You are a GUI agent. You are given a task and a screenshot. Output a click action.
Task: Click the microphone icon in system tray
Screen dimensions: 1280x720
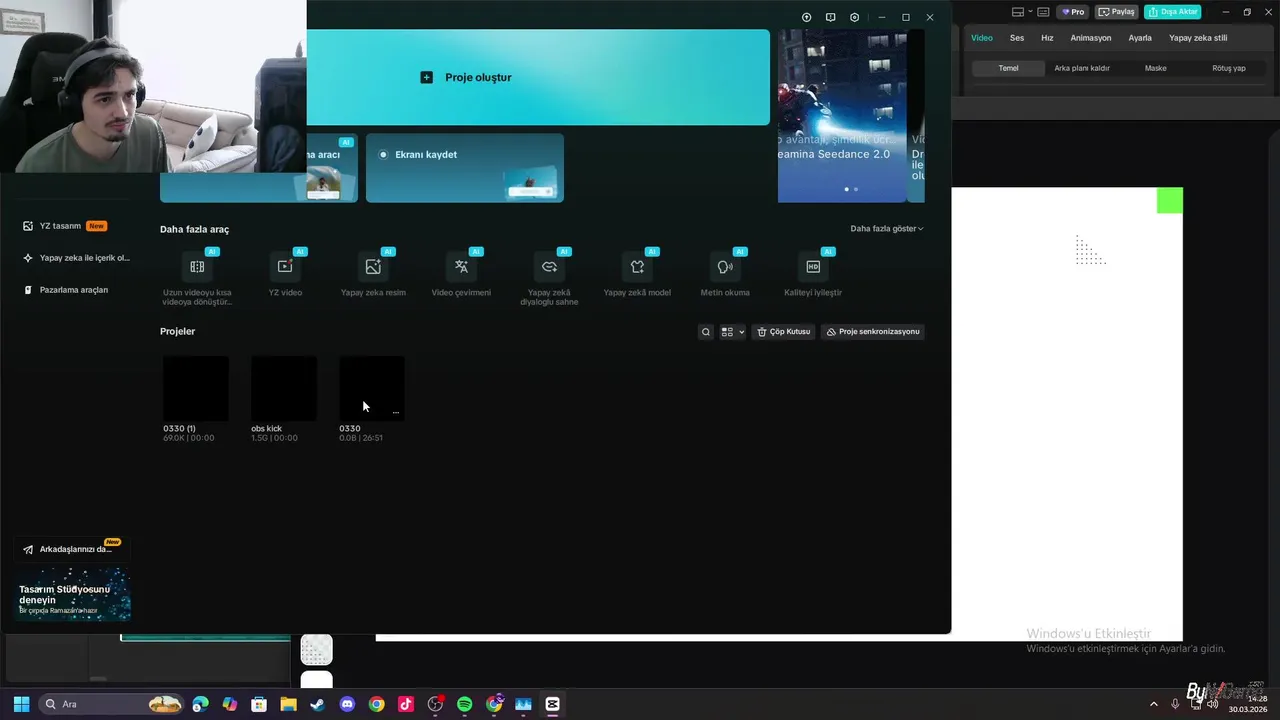(x=1175, y=704)
